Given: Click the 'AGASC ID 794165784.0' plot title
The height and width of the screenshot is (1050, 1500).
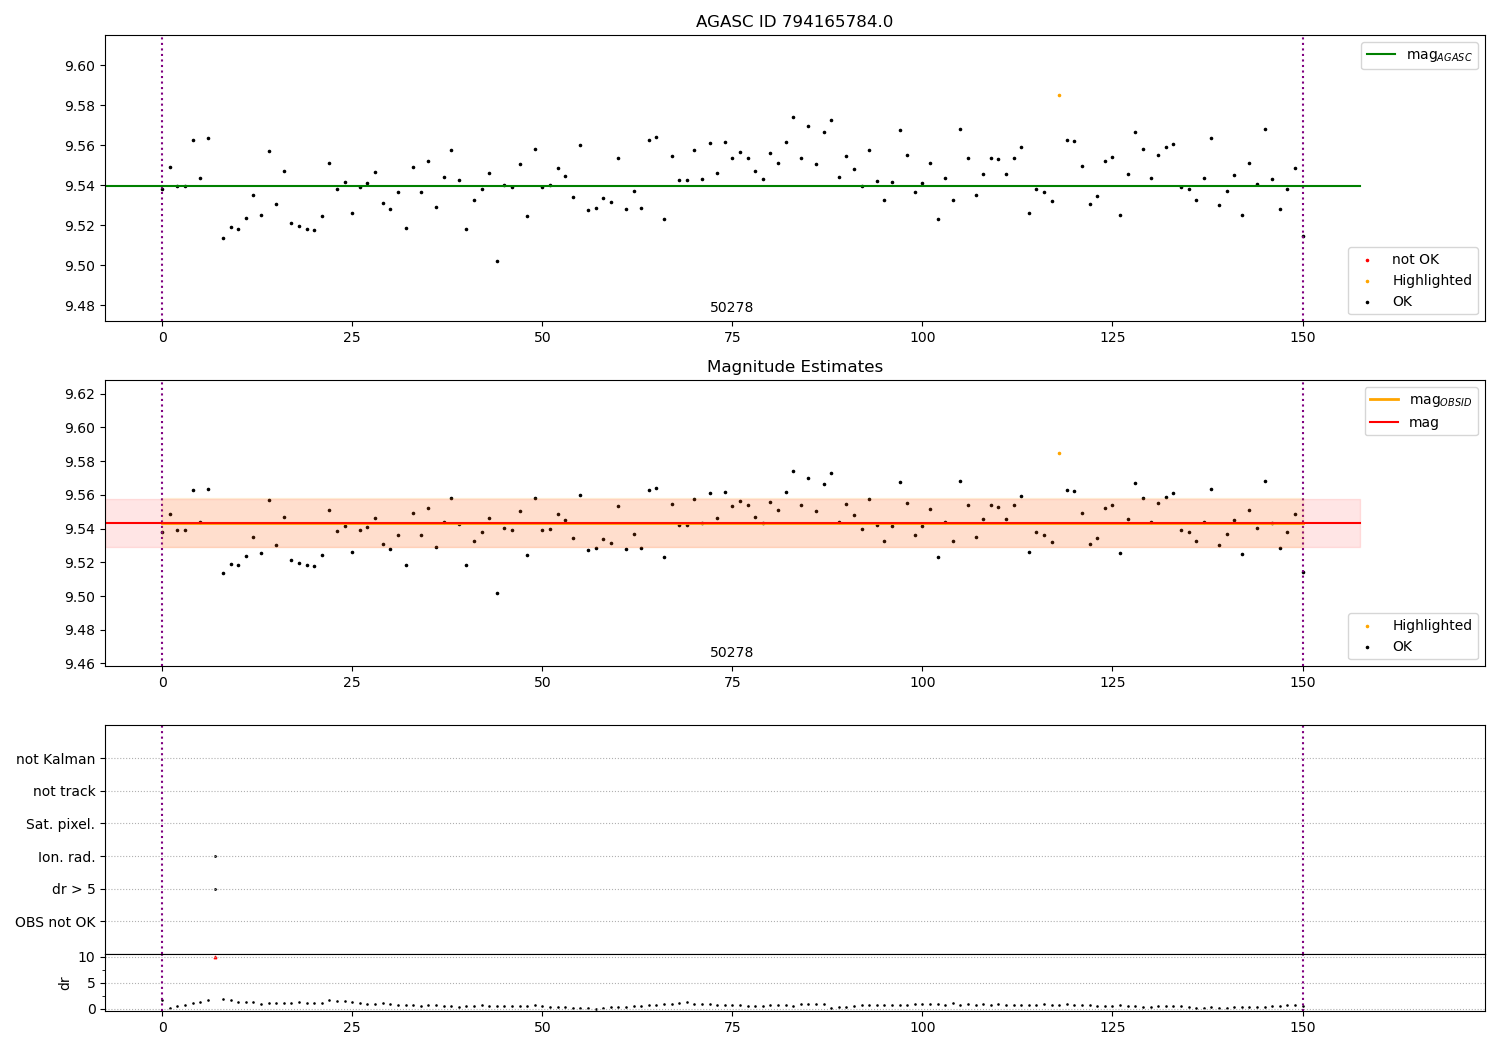Looking at the screenshot, I should click(x=794, y=22).
